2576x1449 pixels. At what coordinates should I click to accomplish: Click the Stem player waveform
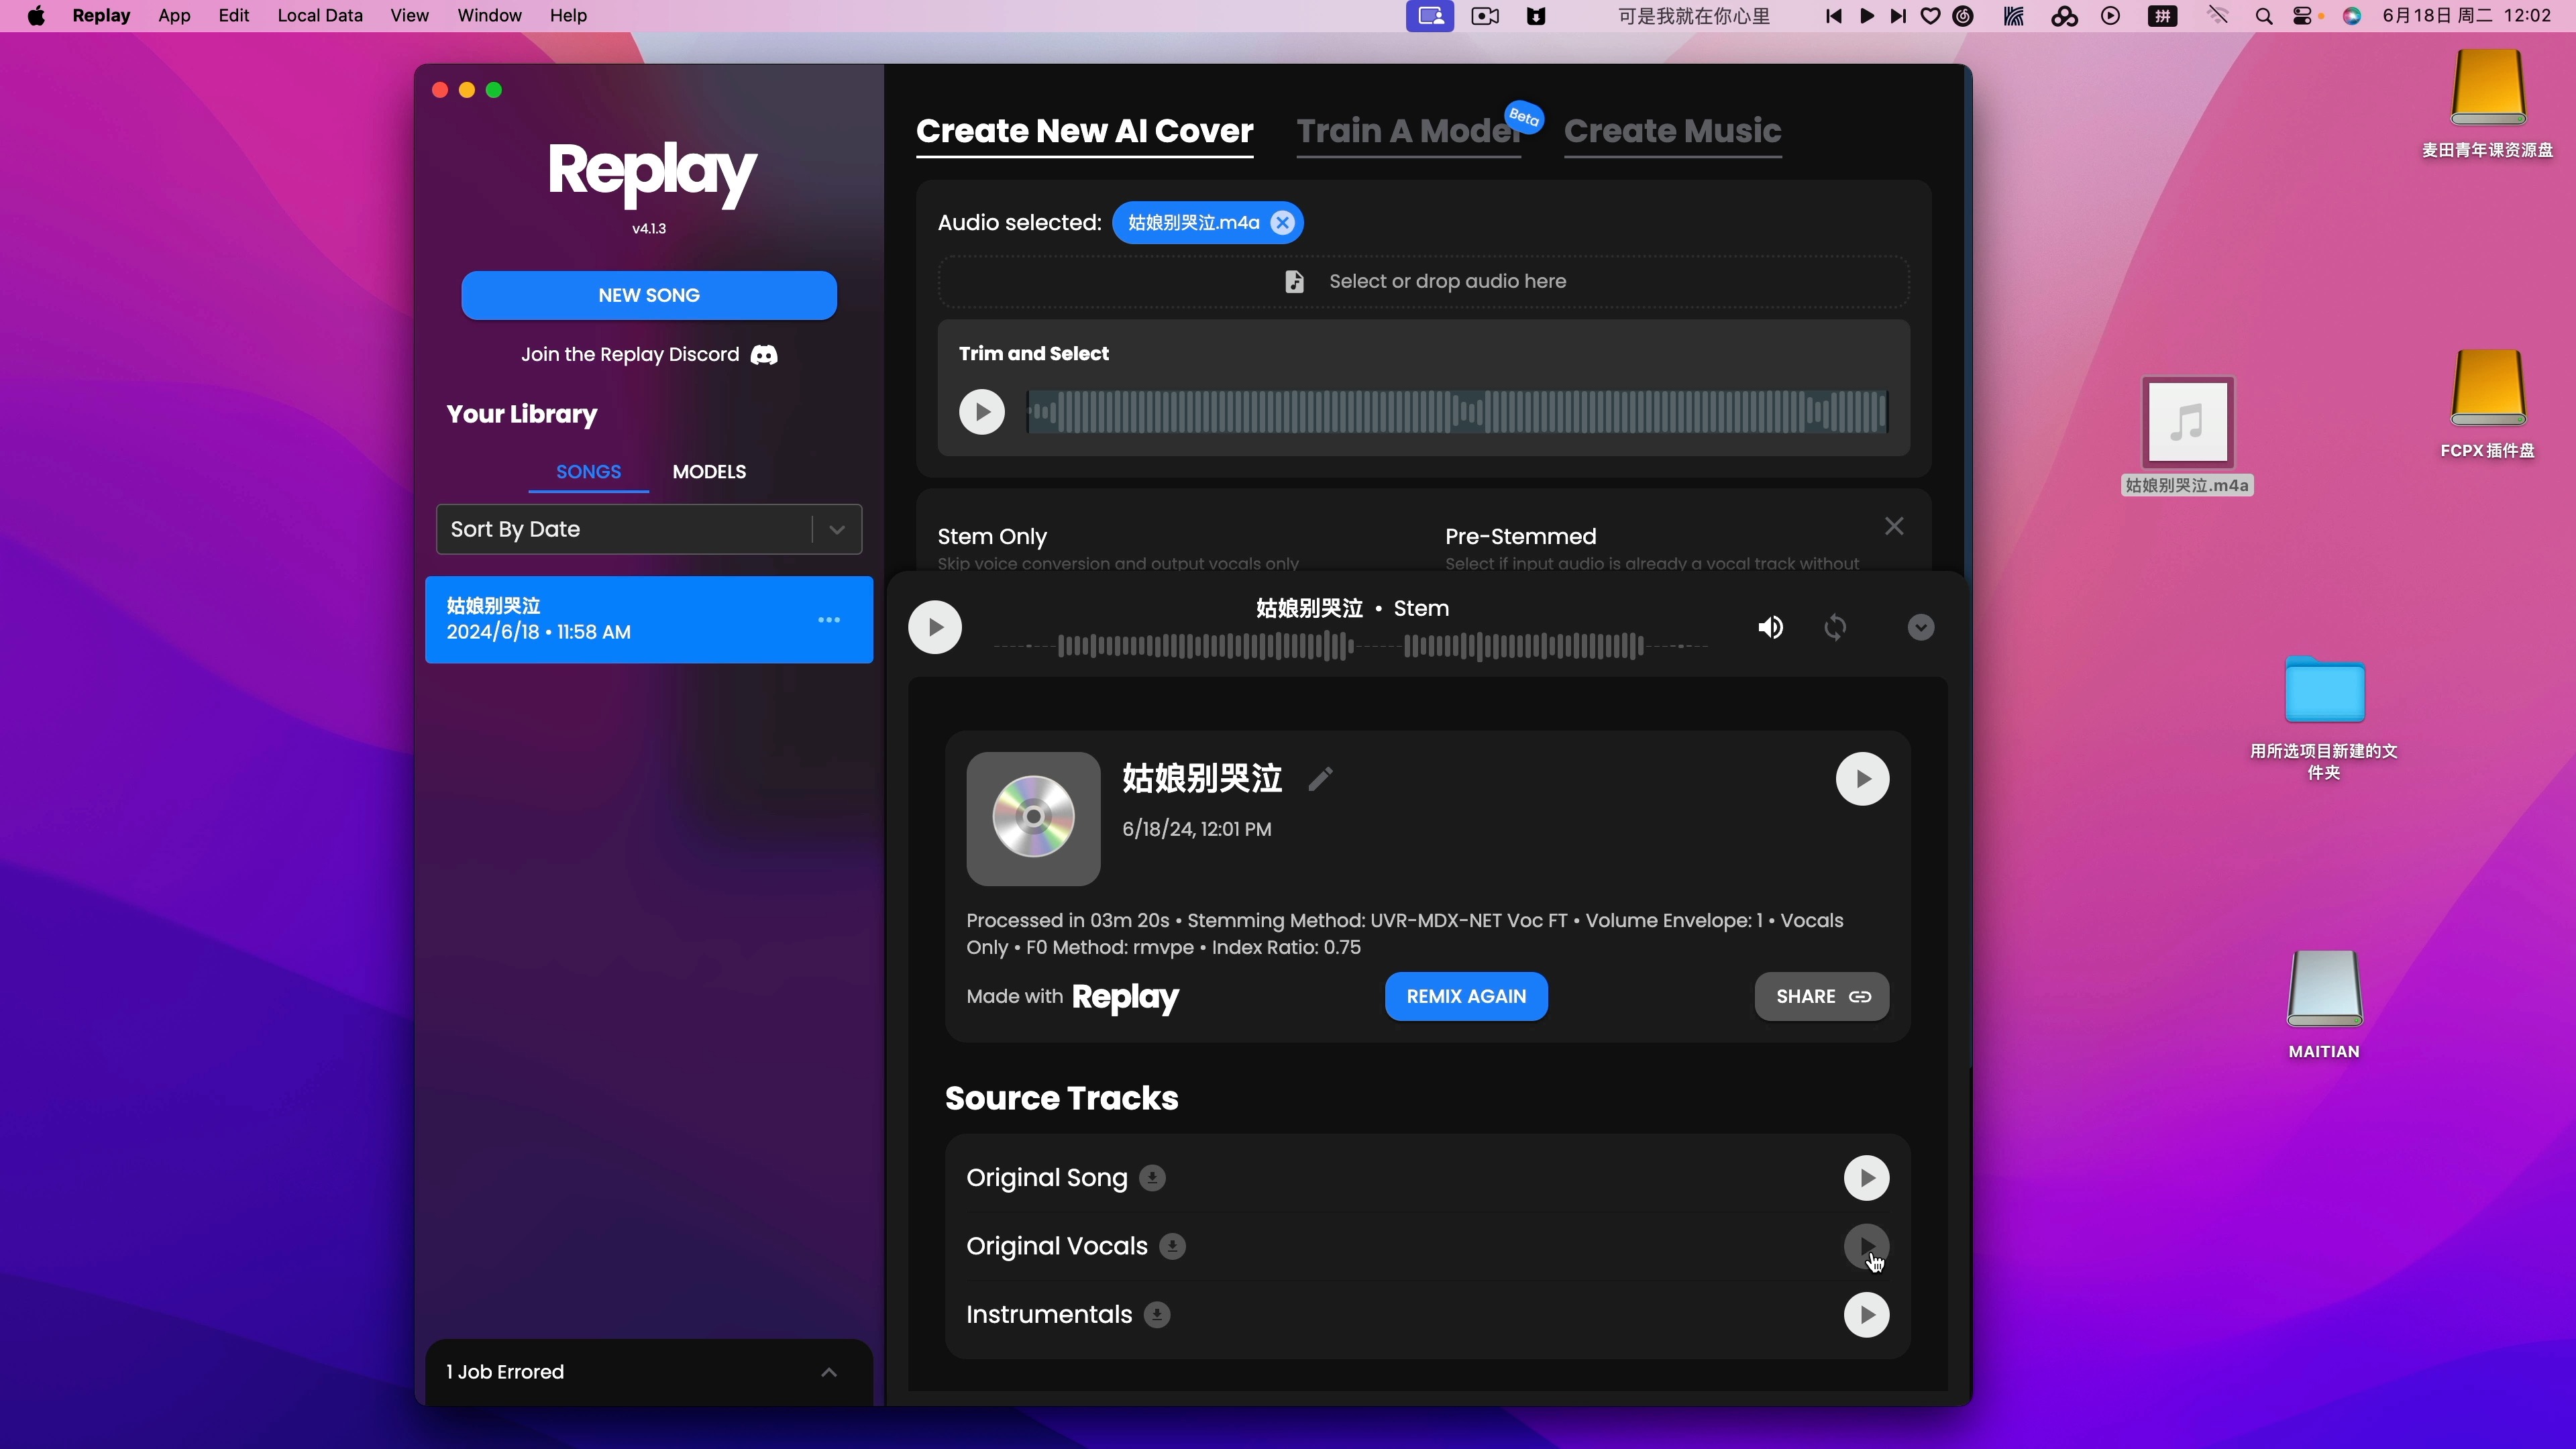(1350, 647)
